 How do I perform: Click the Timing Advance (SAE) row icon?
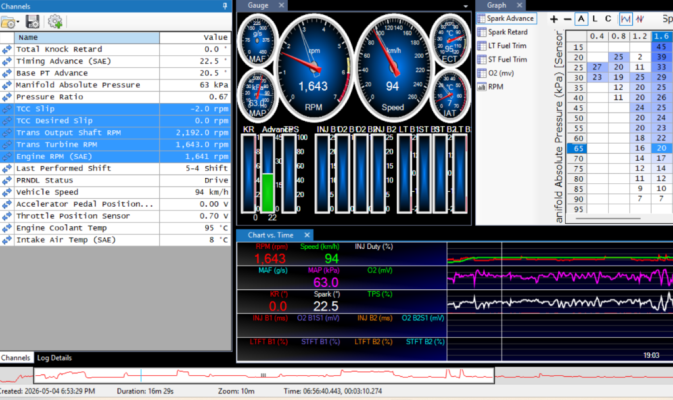coord(7,61)
